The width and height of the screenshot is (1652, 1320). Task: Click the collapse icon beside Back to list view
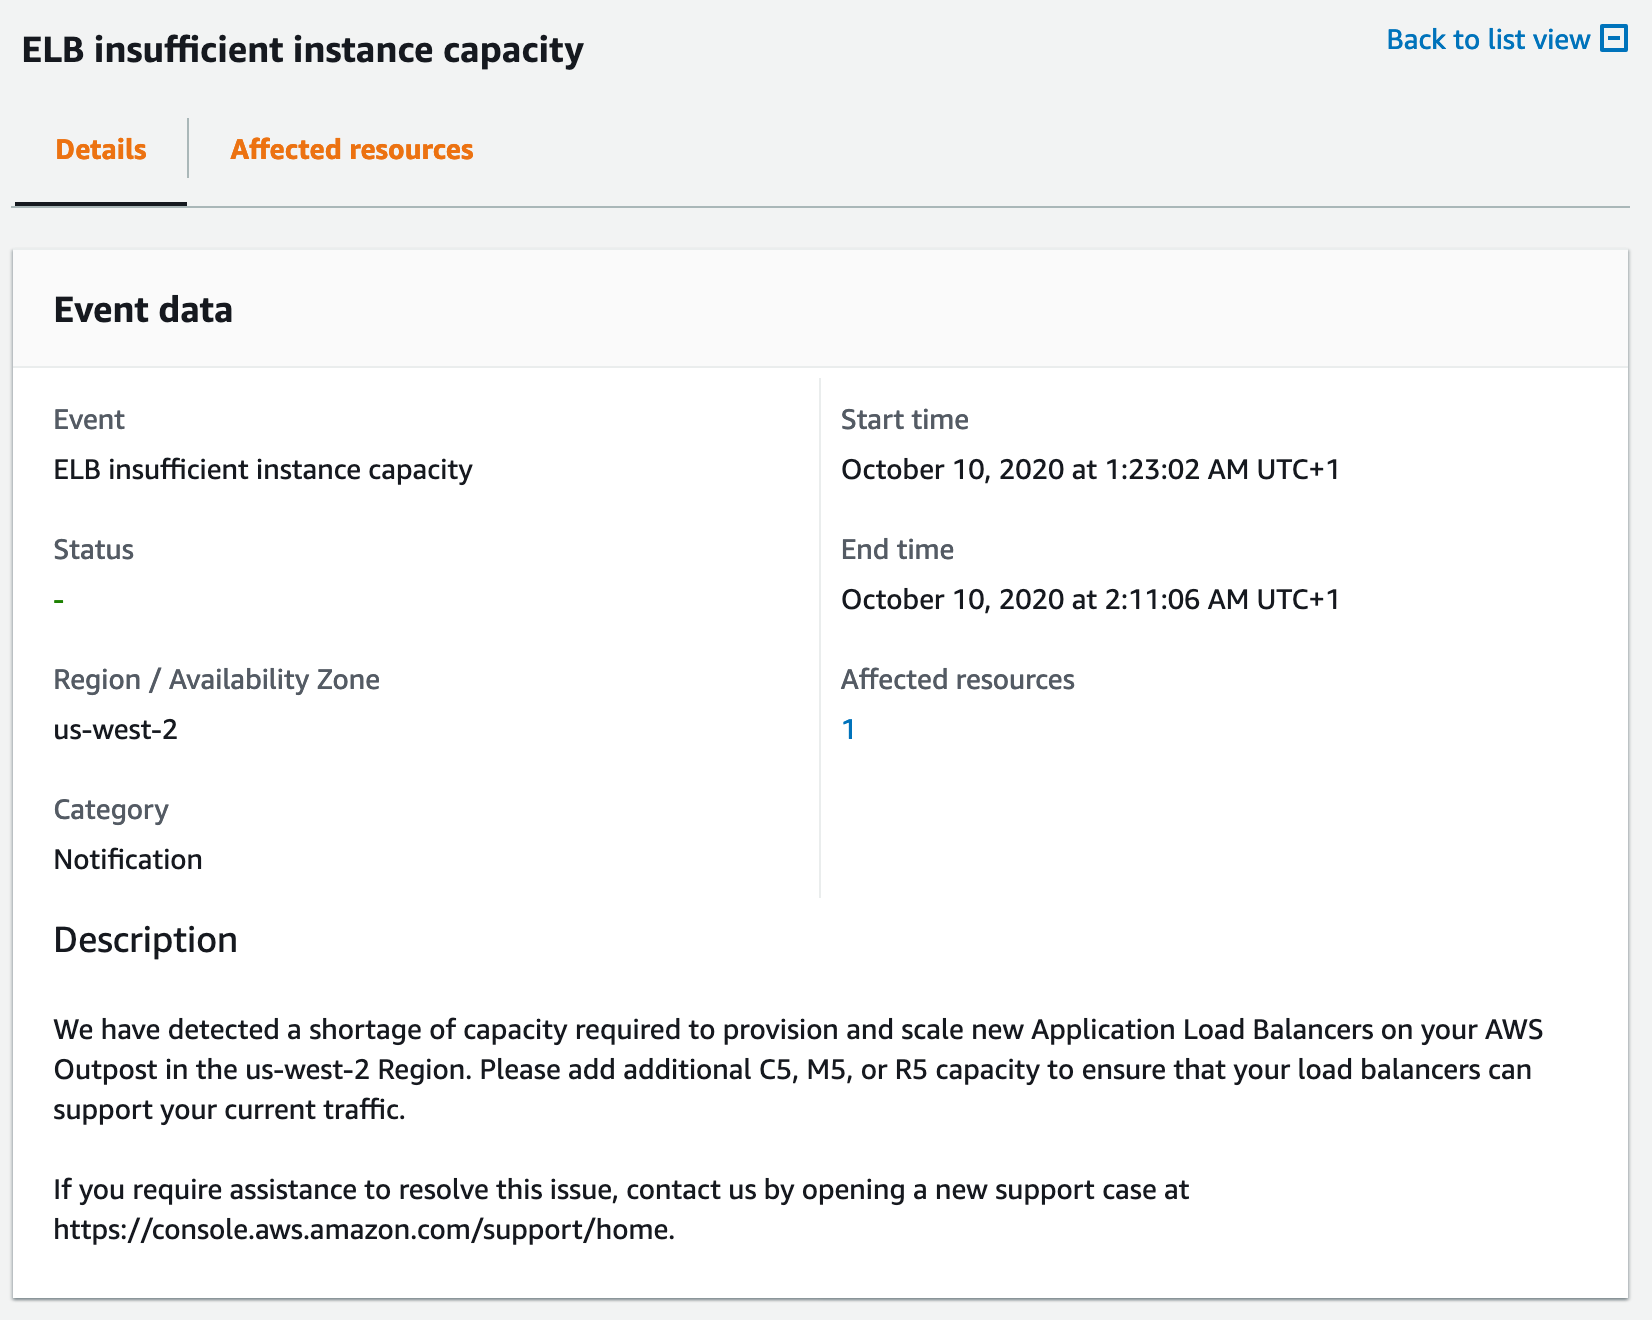point(1614,39)
